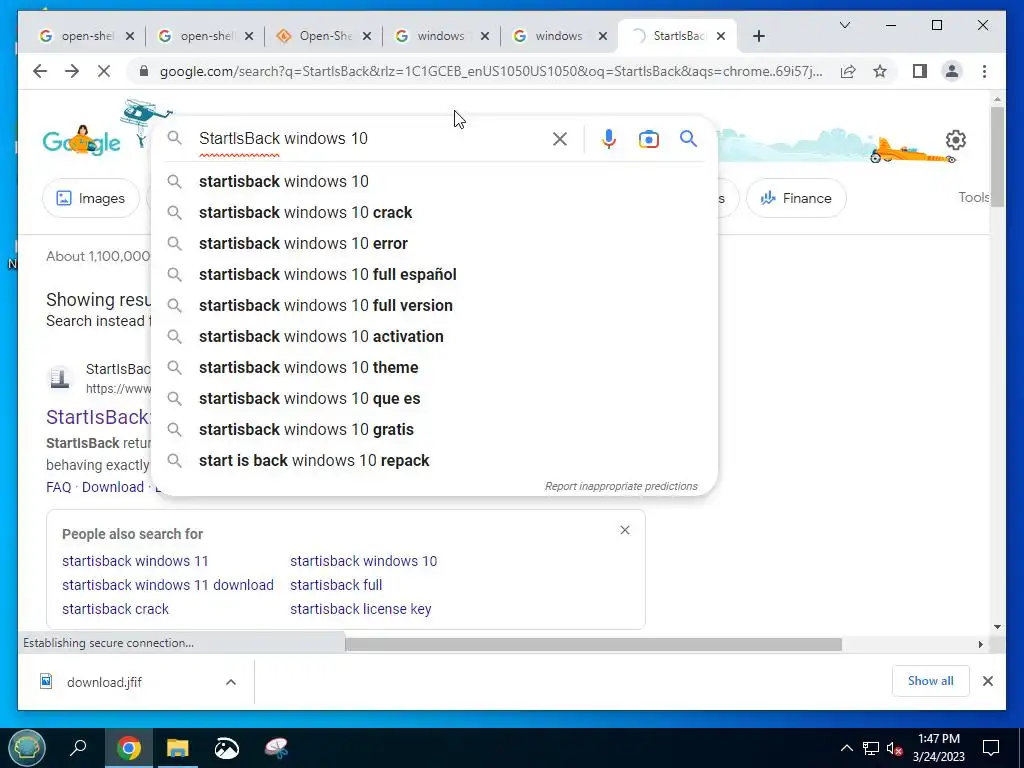Open the FAQ sitelink
The image size is (1024, 768).
(x=58, y=487)
